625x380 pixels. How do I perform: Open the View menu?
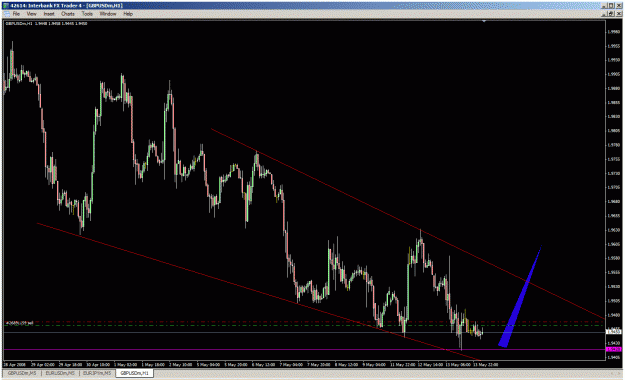[31, 14]
